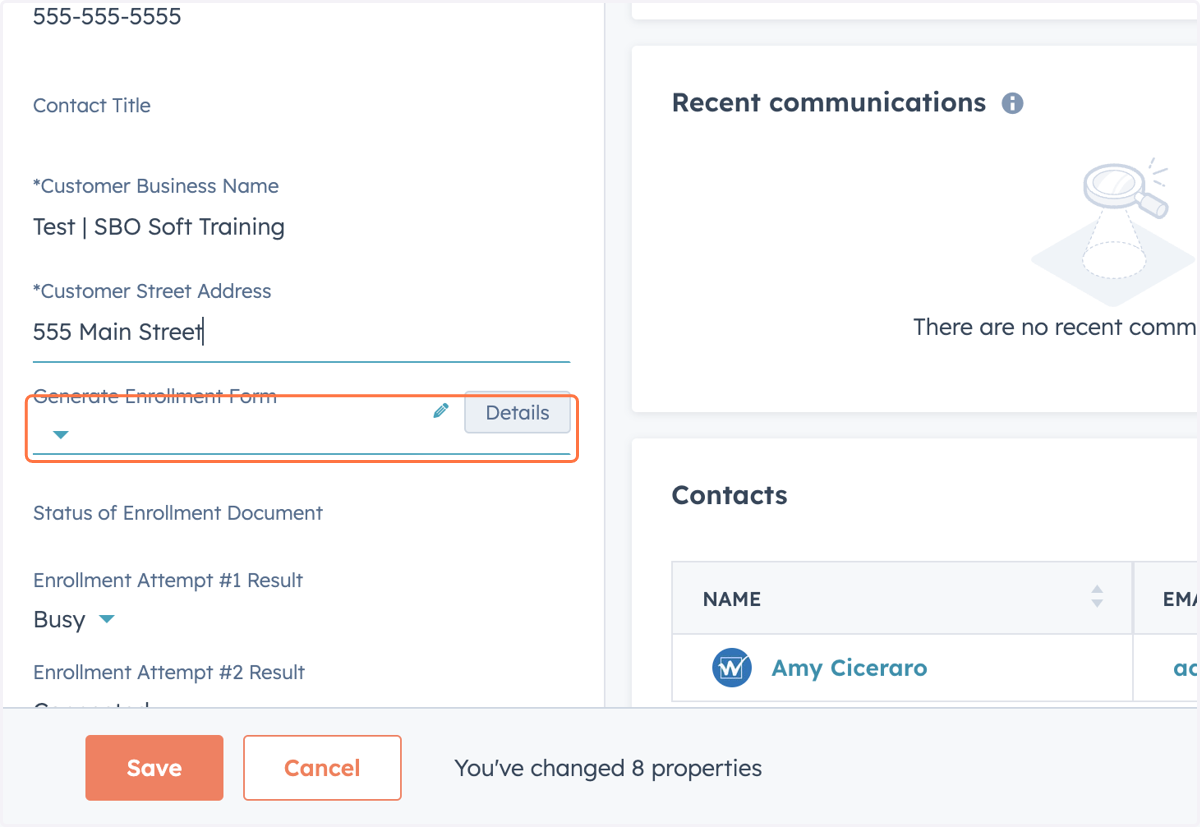Open the Amy Ciceraro contact link

[849, 668]
